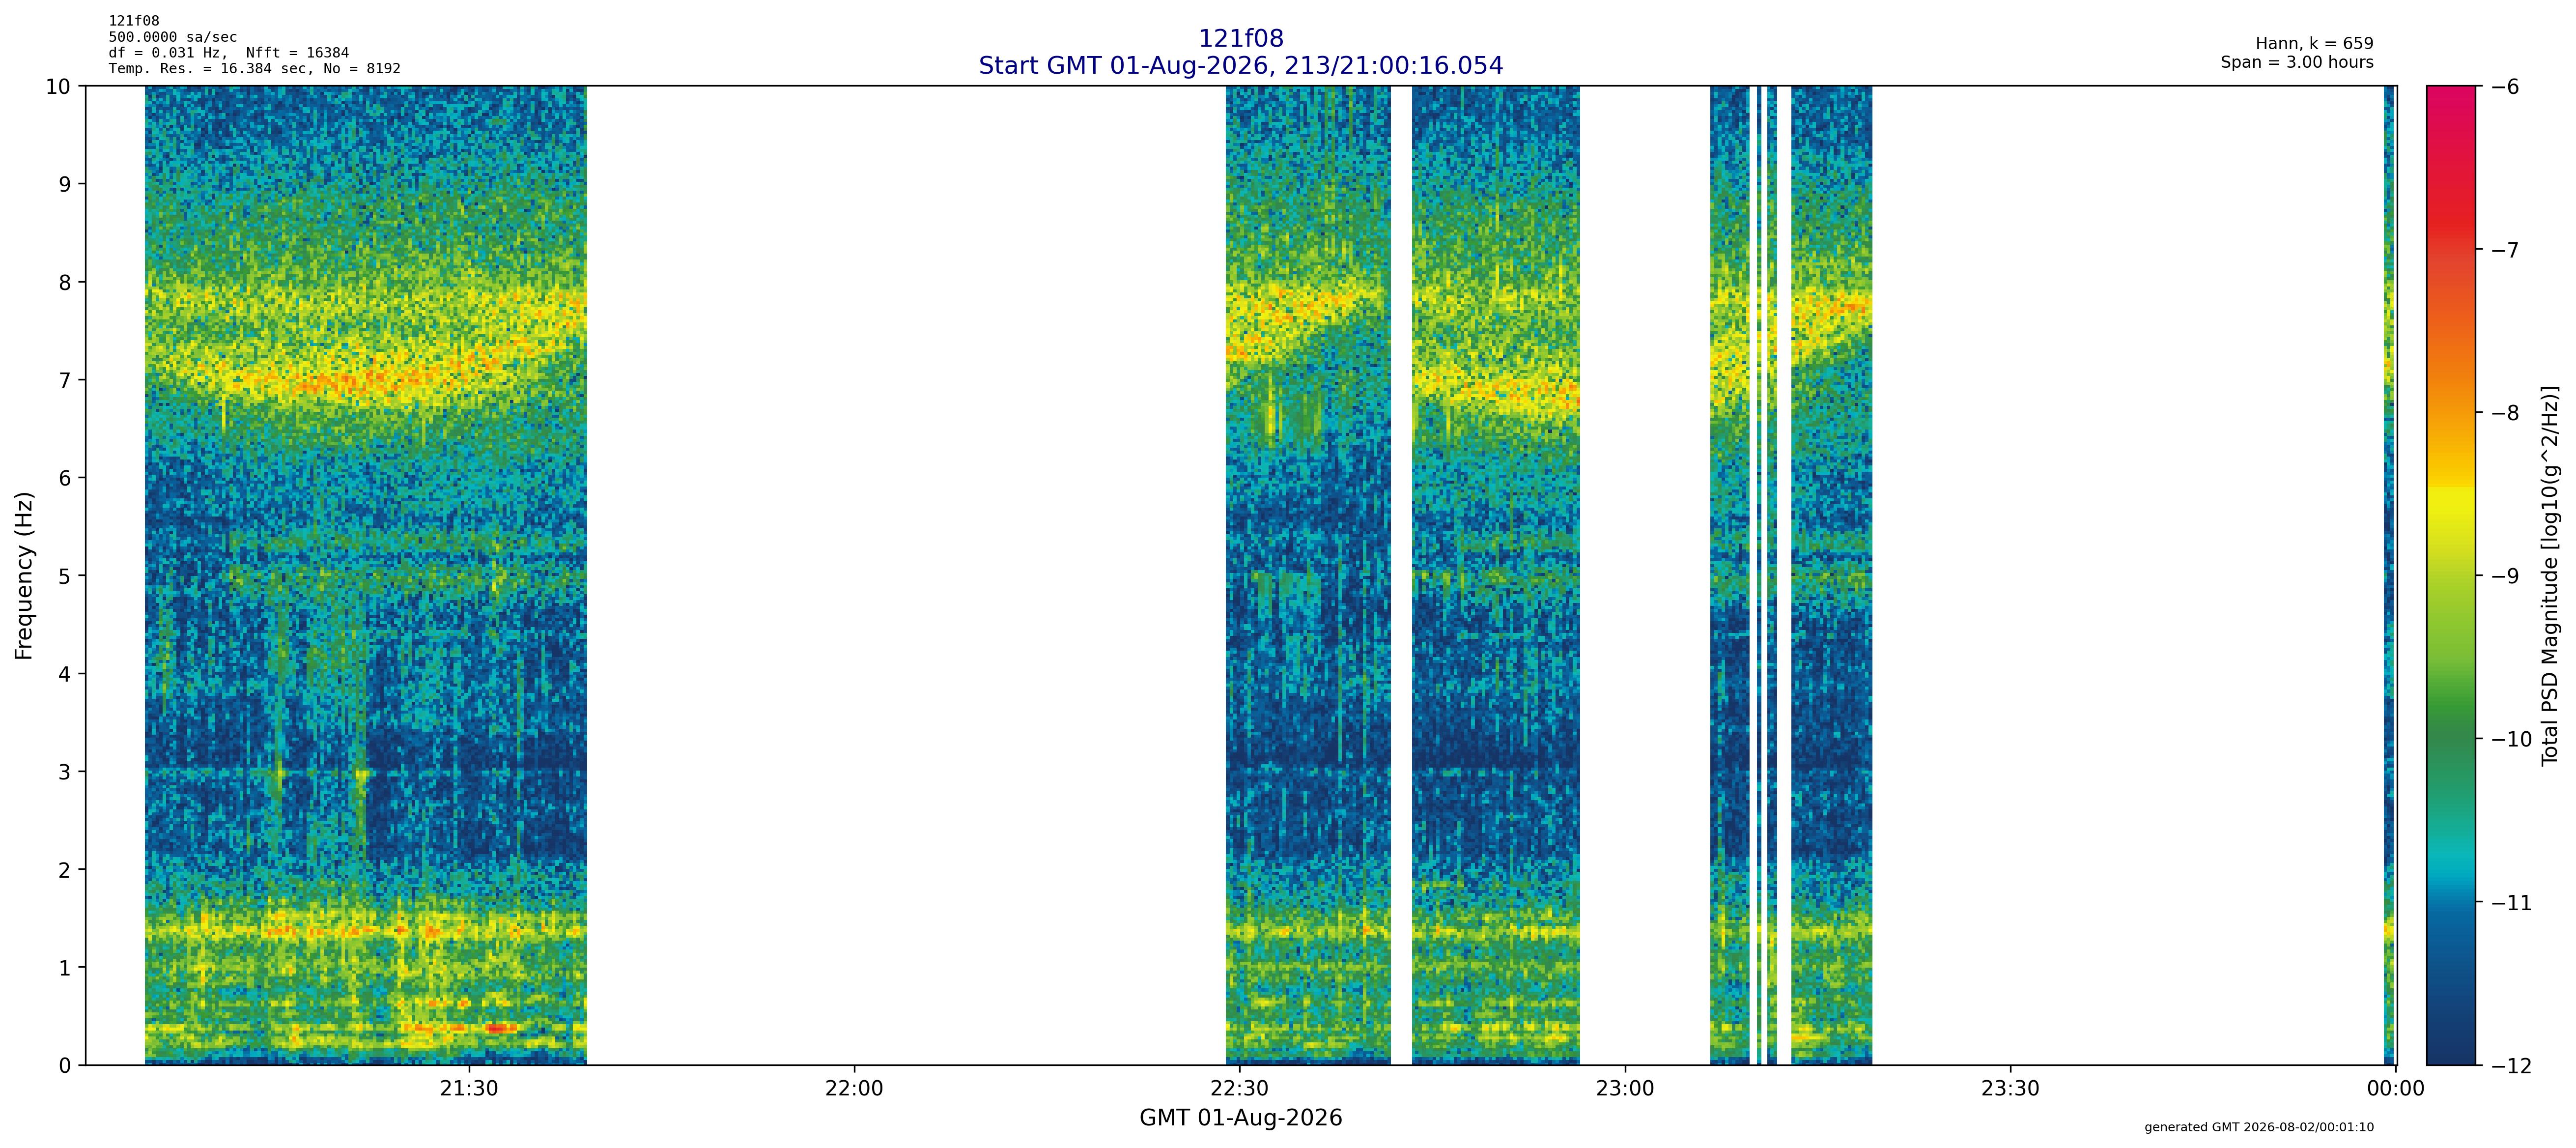Click the colorbar tick label −10
2576x1148 pixels.
point(2510,740)
